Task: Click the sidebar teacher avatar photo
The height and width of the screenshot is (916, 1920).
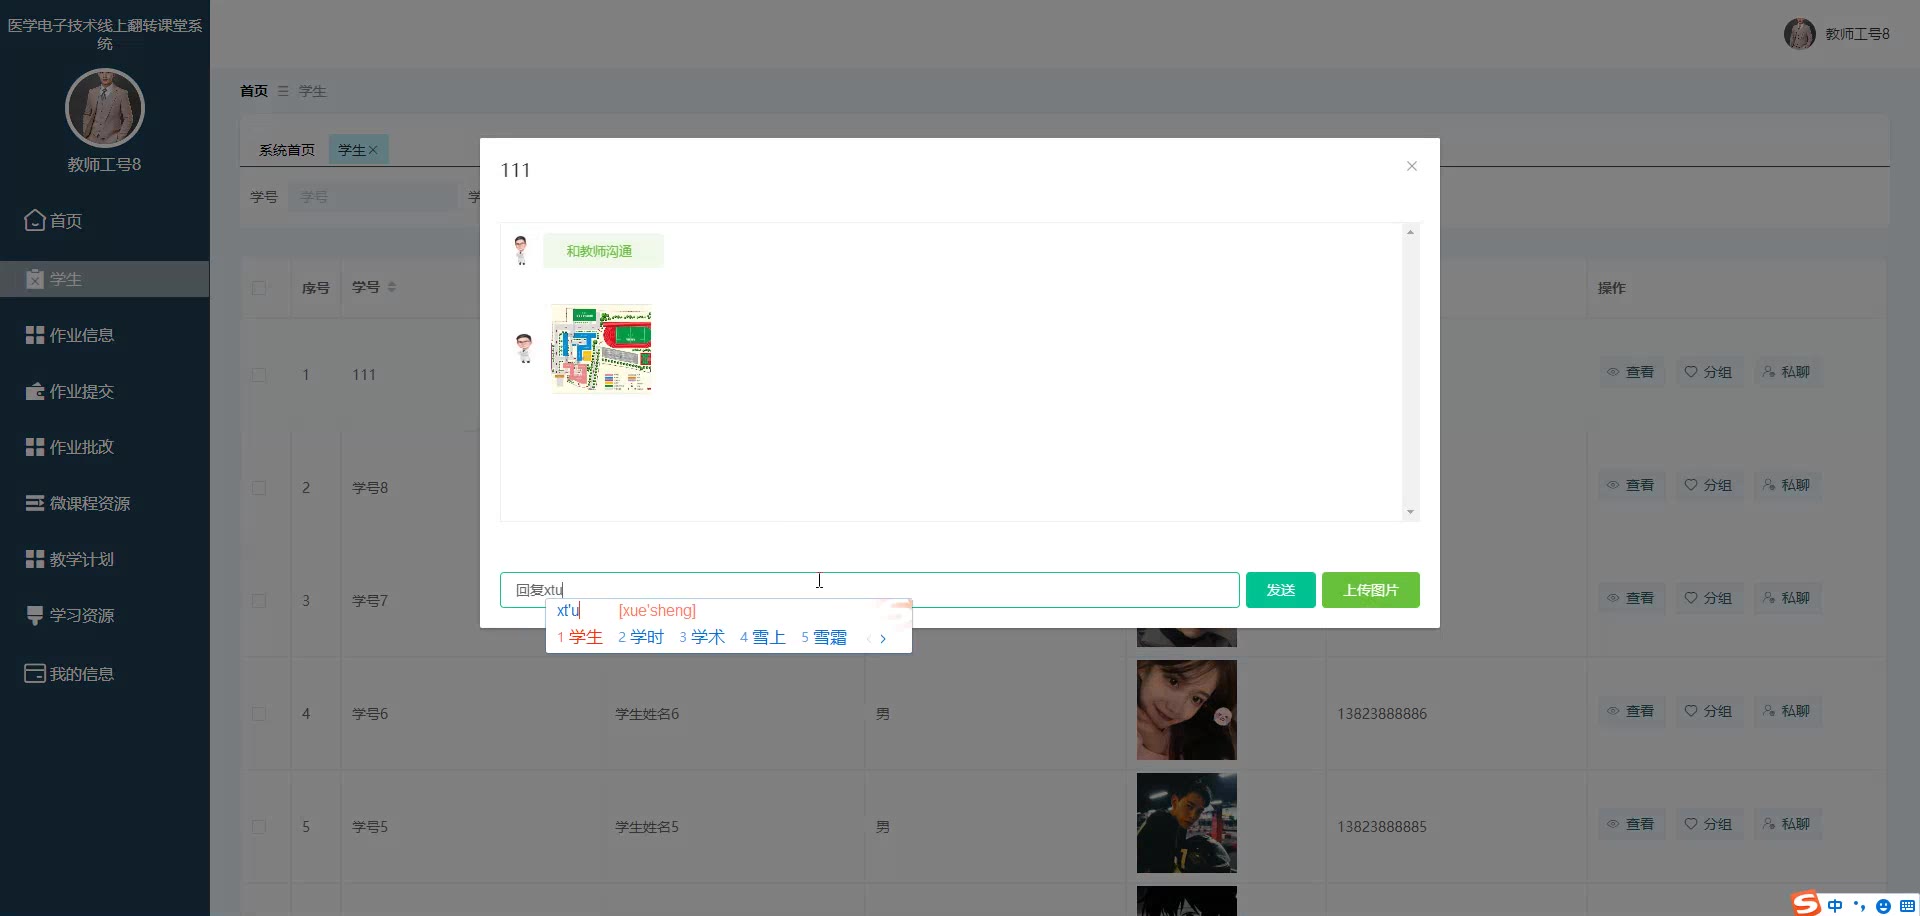Action: pyautogui.click(x=105, y=108)
